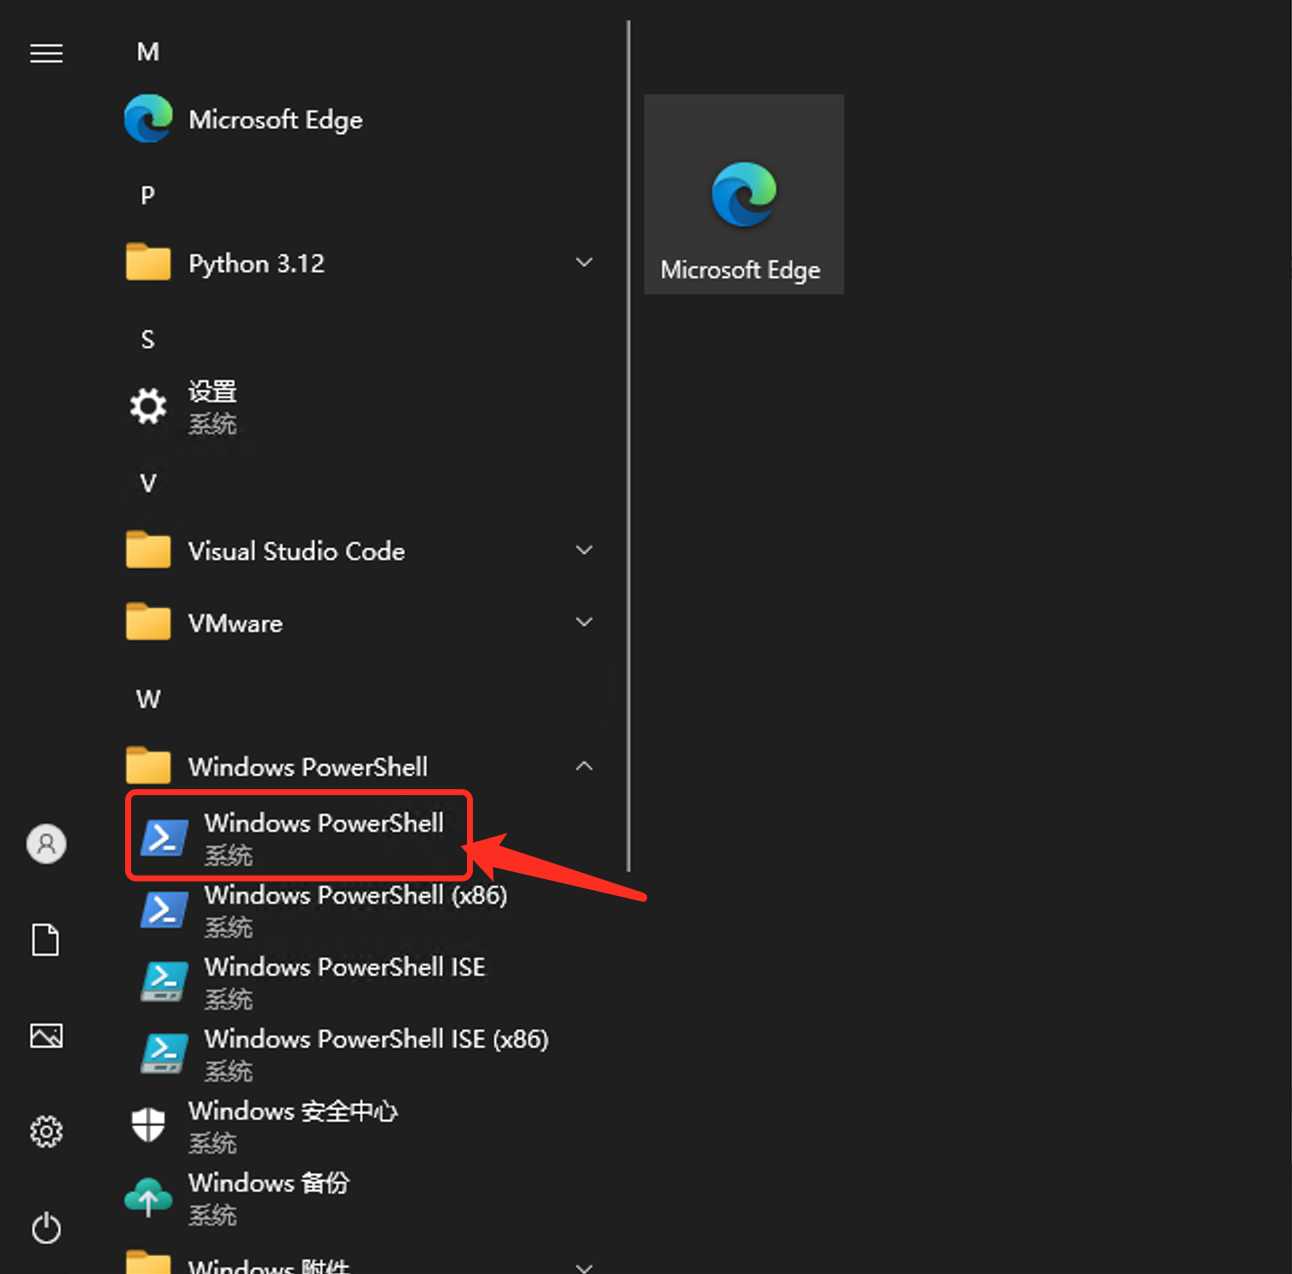This screenshot has width=1292, height=1274.
Task: Expand the VMware folder chevron
Action: (584, 623)
